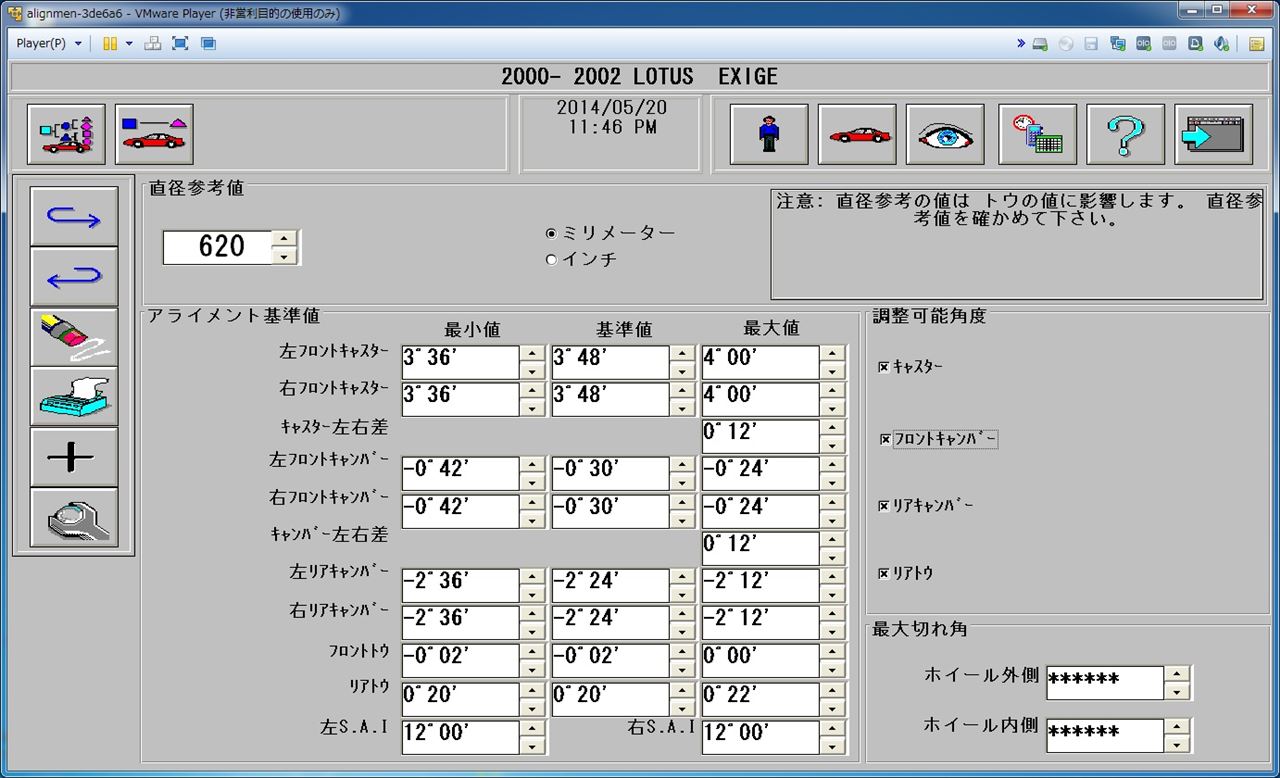Click the ホイール内側 masked field
This screenshot has width=1280, height=778.
coord(1105,735)
